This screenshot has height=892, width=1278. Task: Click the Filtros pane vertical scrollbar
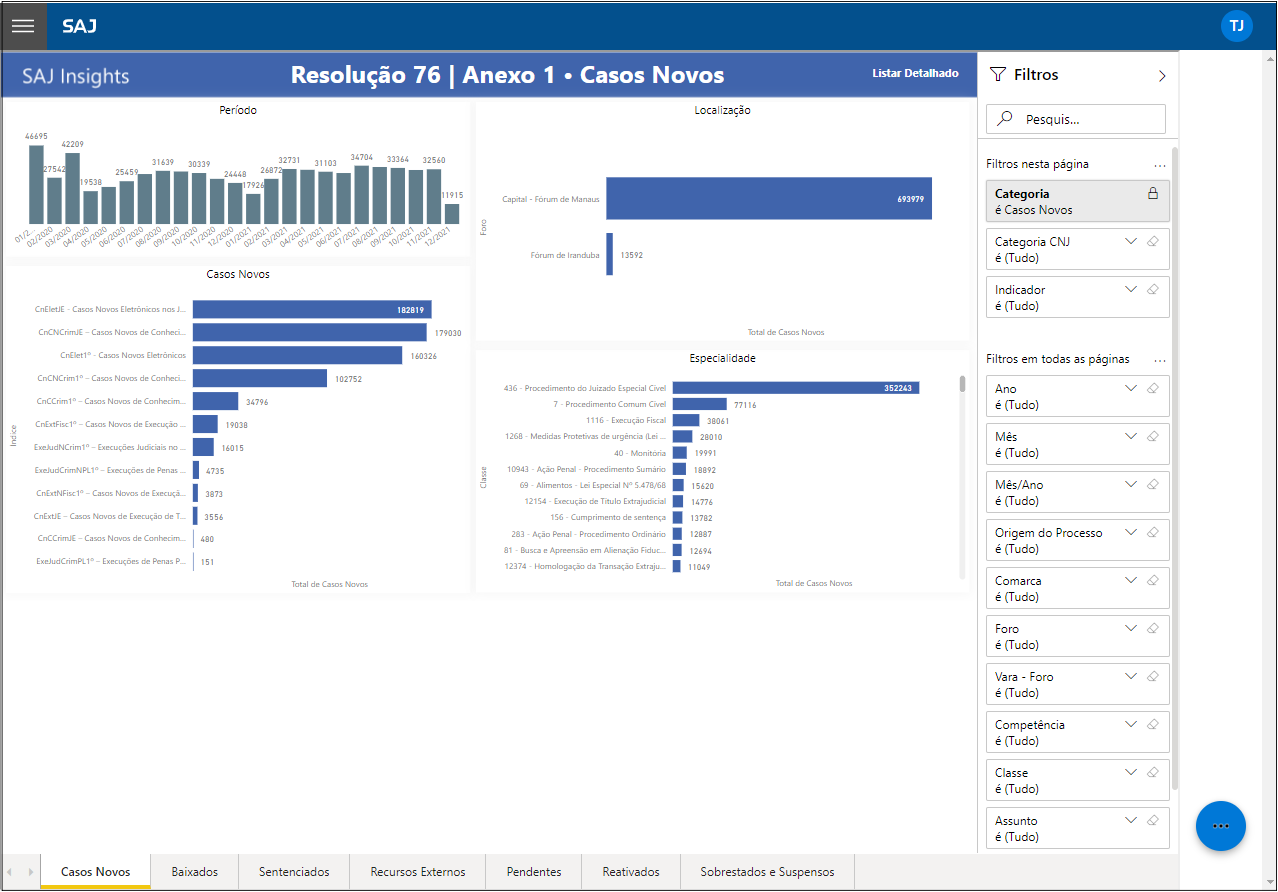[1175, 470]
